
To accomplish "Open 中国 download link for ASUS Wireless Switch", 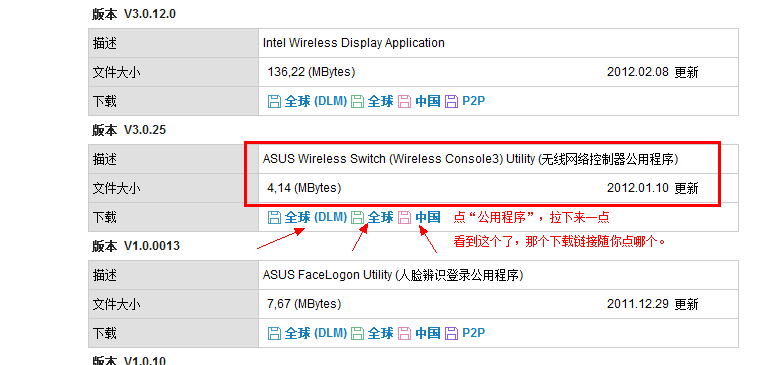I will point(428,217).
